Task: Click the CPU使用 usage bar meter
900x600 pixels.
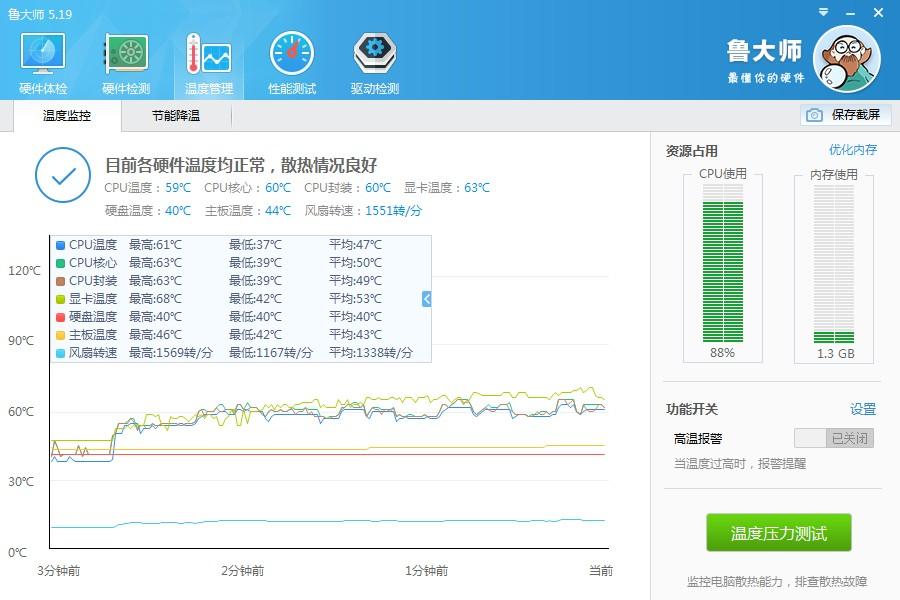Action: click(x=722, y=270)
